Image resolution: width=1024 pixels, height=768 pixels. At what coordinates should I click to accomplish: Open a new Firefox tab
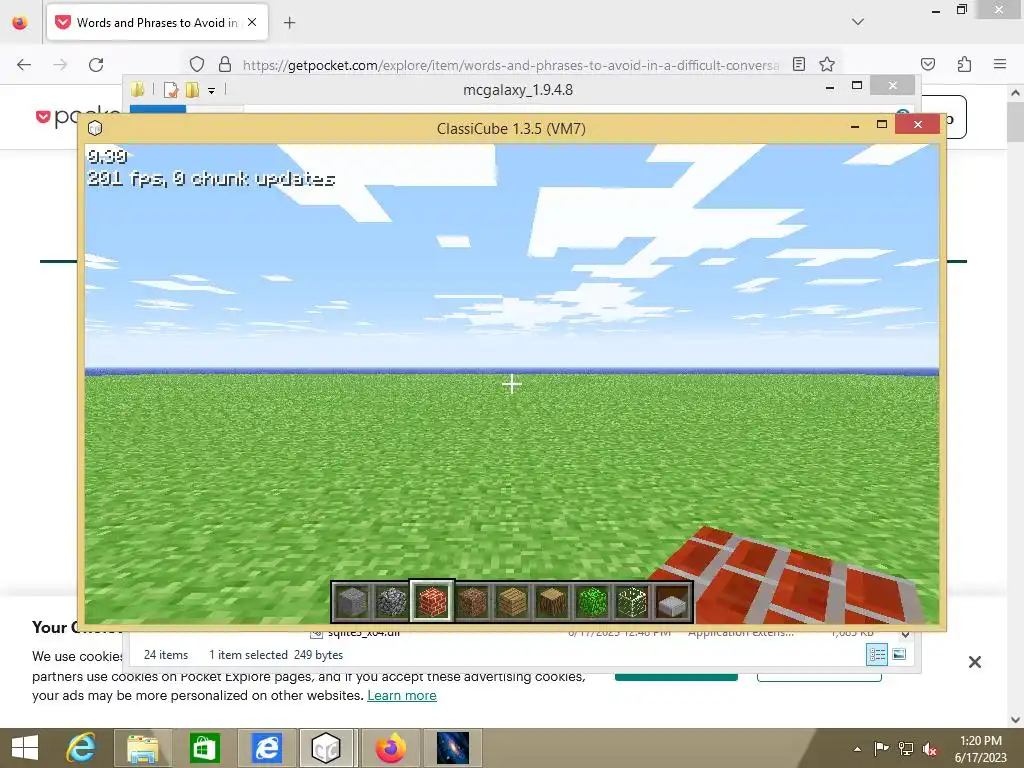(289, 22)
